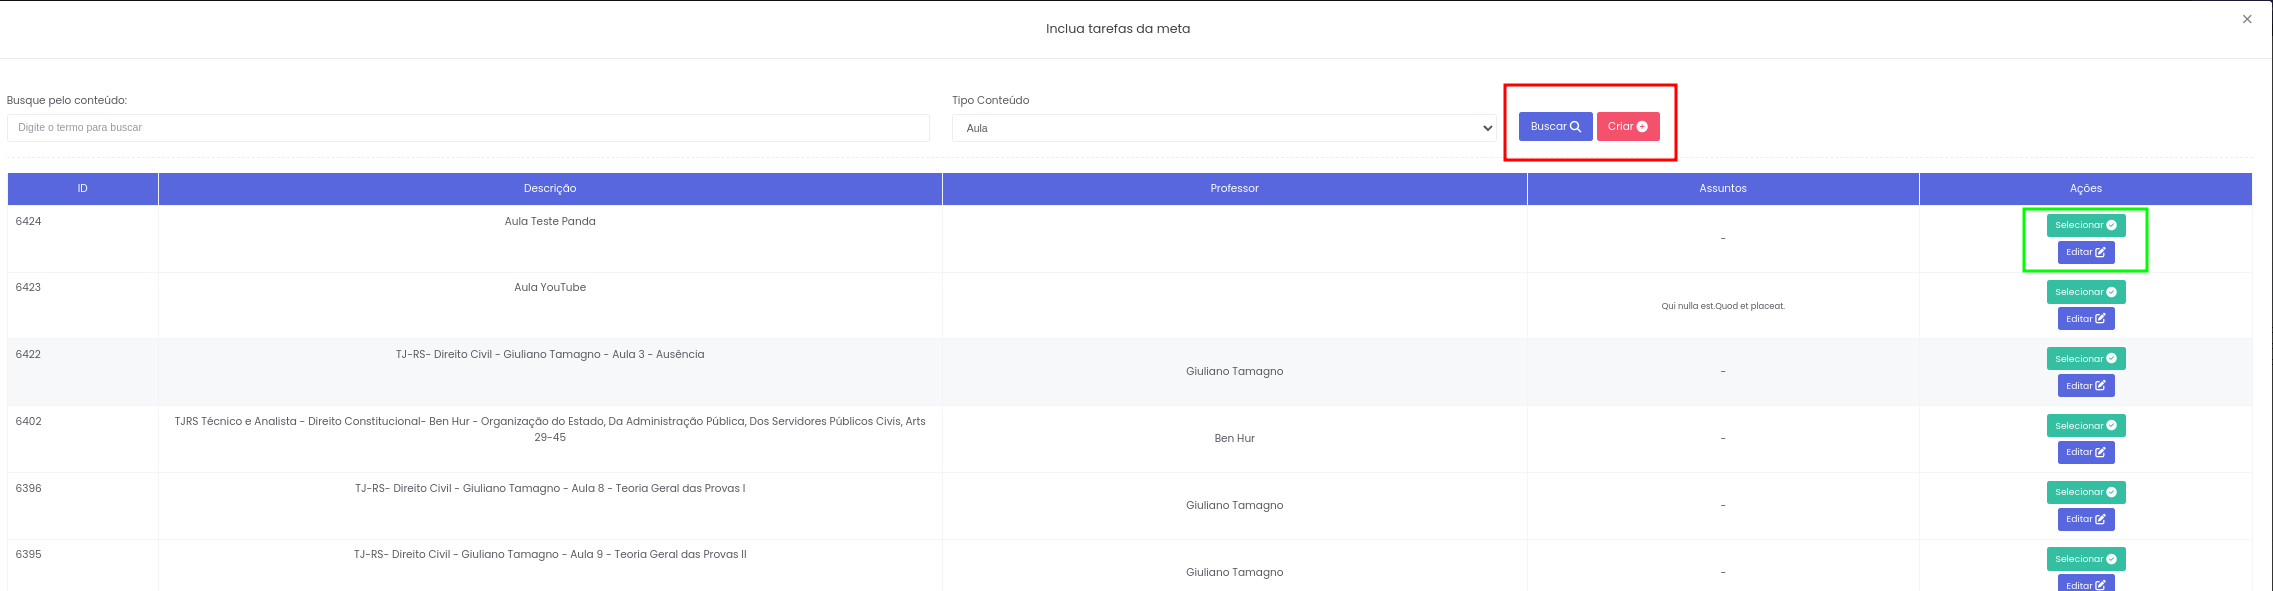Viewport: 2273px width, 591px height.
Task: Click the Buscar search button
Action: pyautogui.click(x=1555, y=127)
